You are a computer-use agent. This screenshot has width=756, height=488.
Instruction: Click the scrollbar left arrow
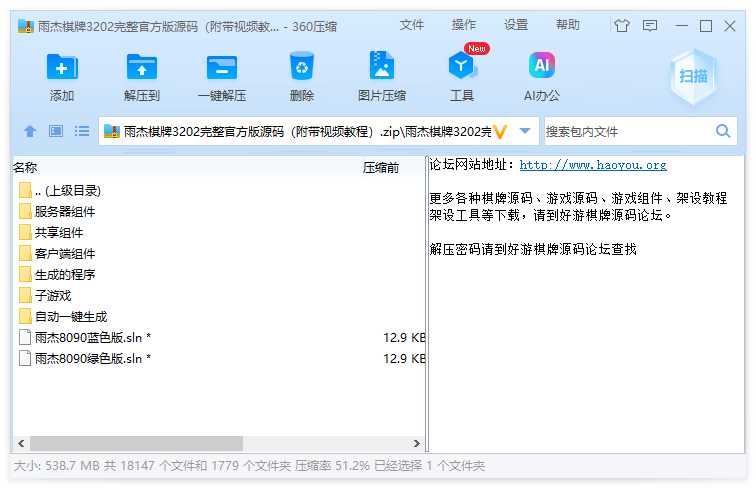click(21, 443)
